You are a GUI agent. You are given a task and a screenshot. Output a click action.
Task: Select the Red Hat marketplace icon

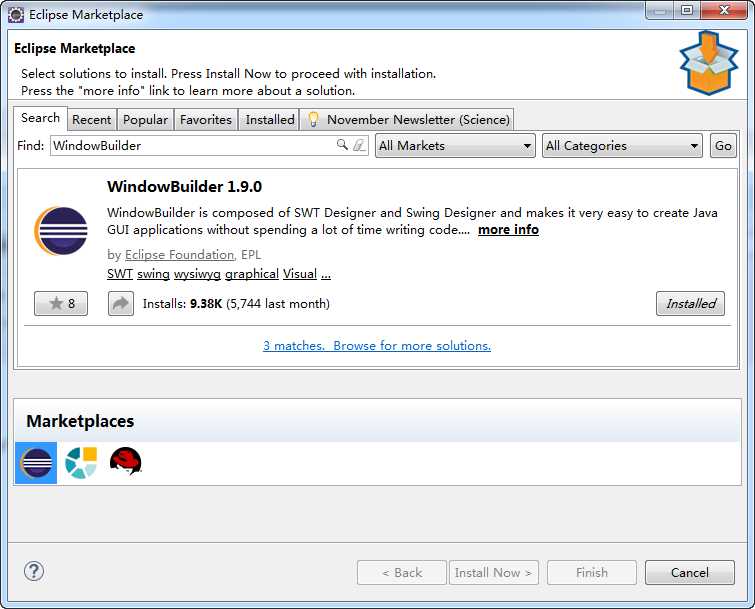(x=126, y=461)
